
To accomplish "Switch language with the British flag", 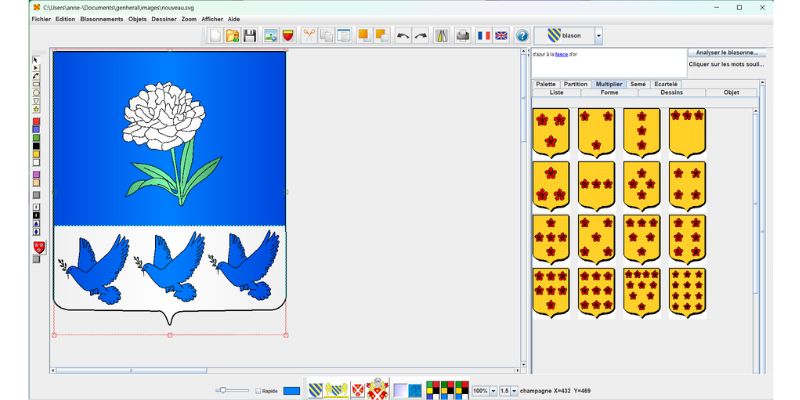I will click(501, 35).
